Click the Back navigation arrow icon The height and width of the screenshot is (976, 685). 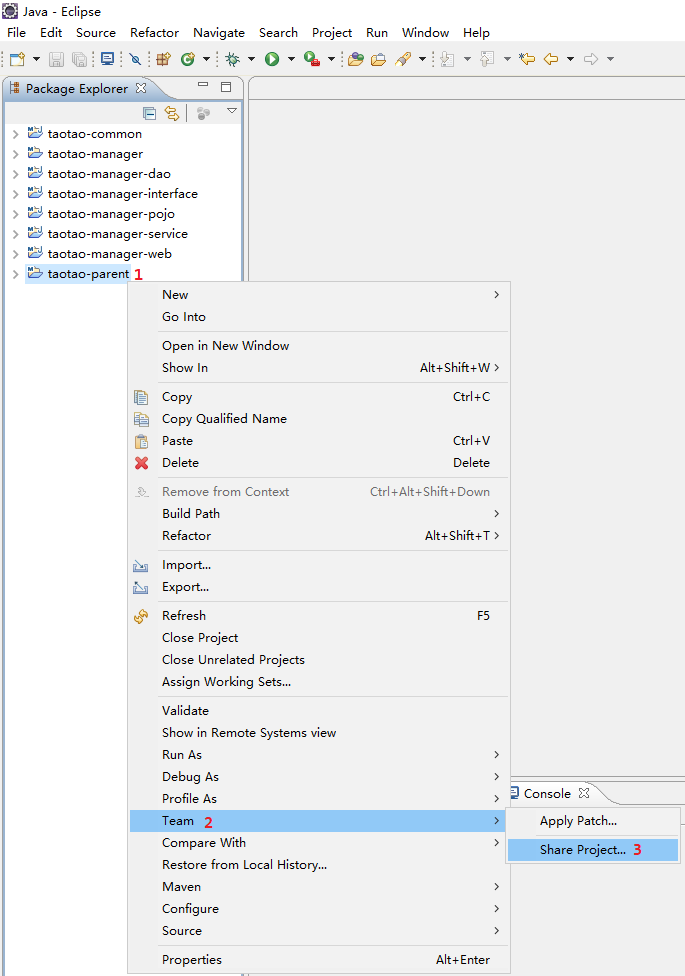coord(551,59)
